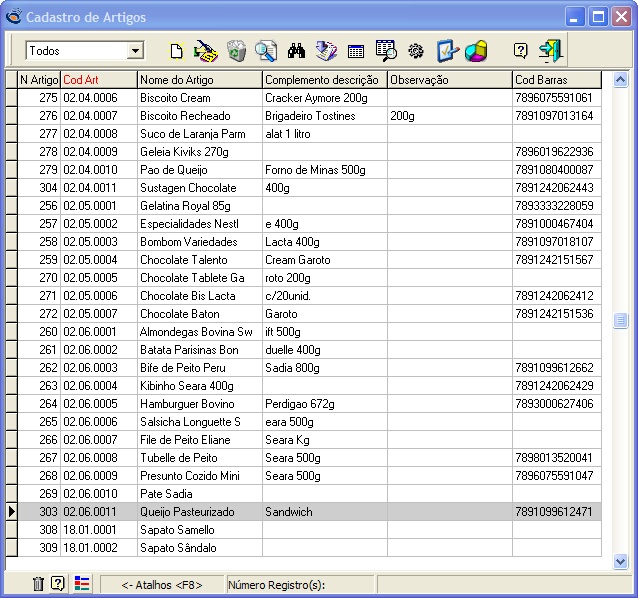Select the 'Pao de Queijo' cell
This screenshot has width=638, height=598.
200,170
